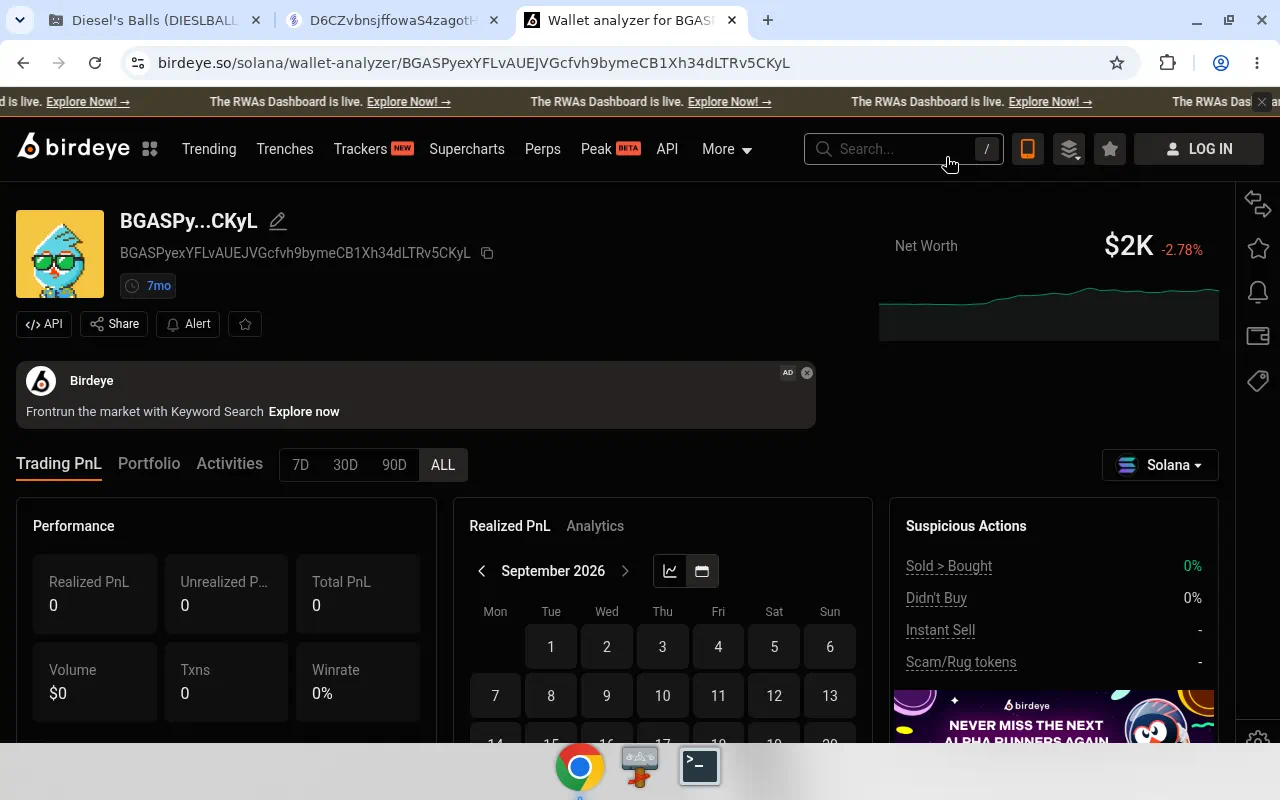Bookmark this page with the address bar star
1280x800 pixels.
coord(1117,63)
